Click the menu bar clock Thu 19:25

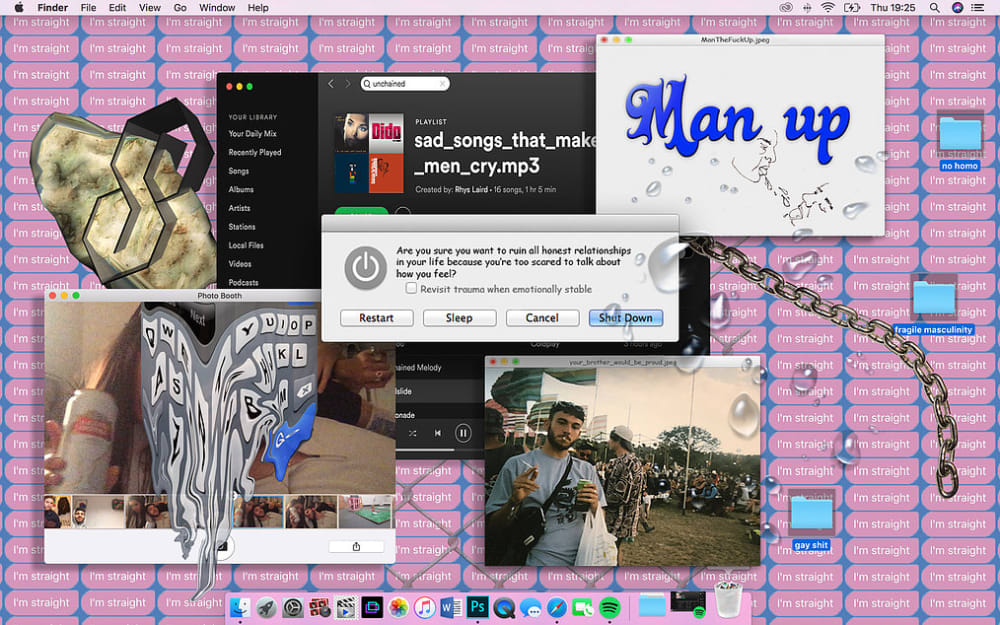pos(893,8)
